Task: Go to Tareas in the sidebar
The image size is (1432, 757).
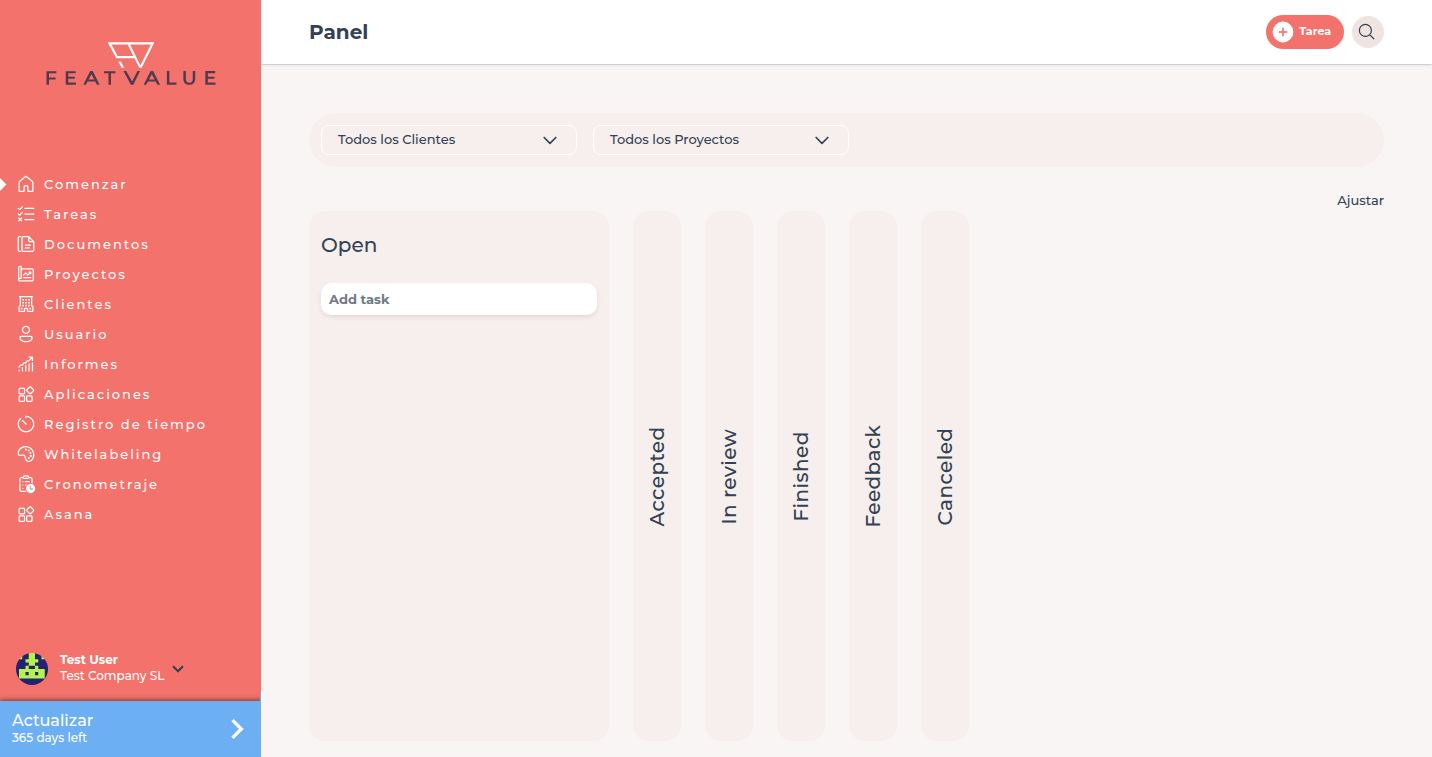Action: pyautogui.click(x=70, y=214)
